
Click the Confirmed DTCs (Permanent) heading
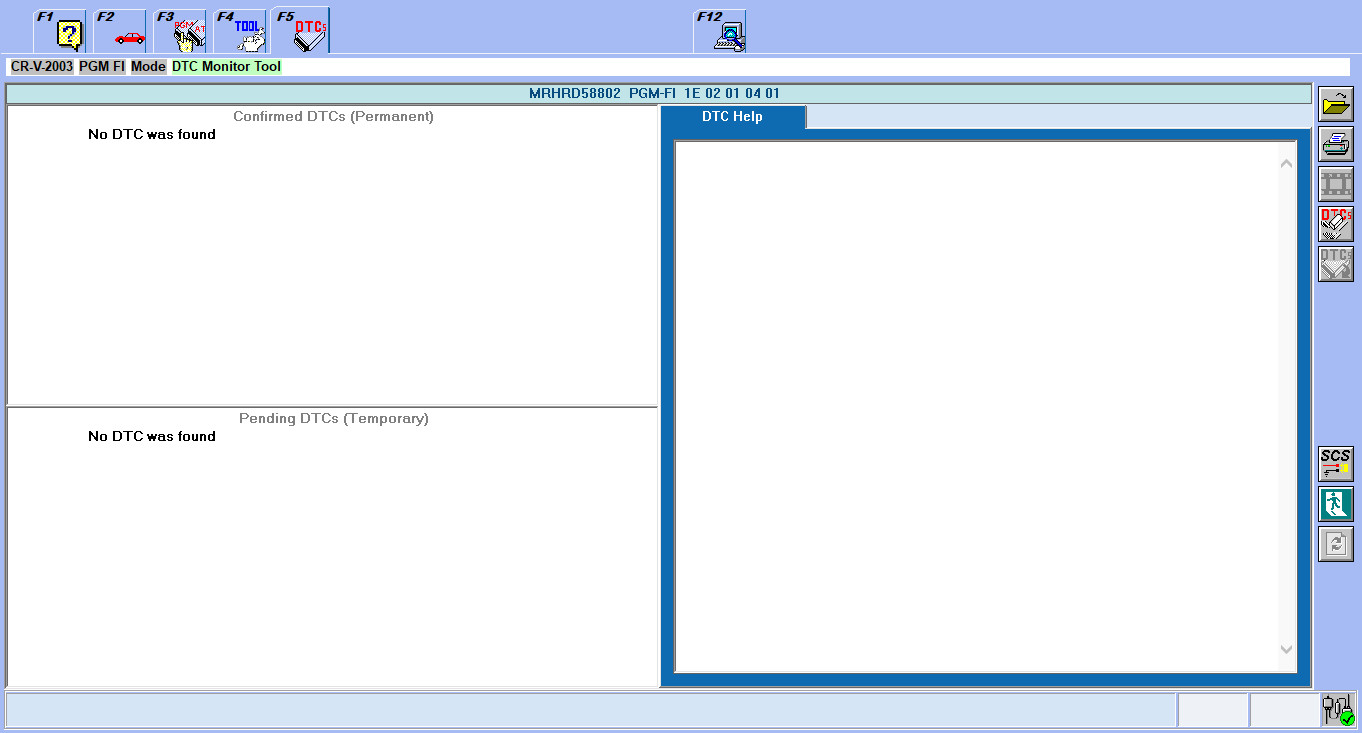pyautogui.click(x=333, y=116)
